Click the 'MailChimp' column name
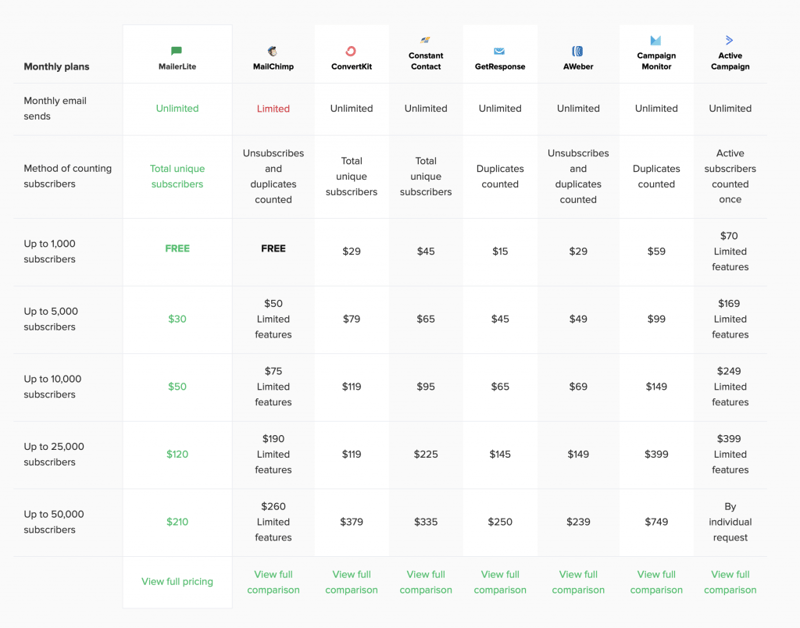The image size is (800, 628). (x=273, y=66)
